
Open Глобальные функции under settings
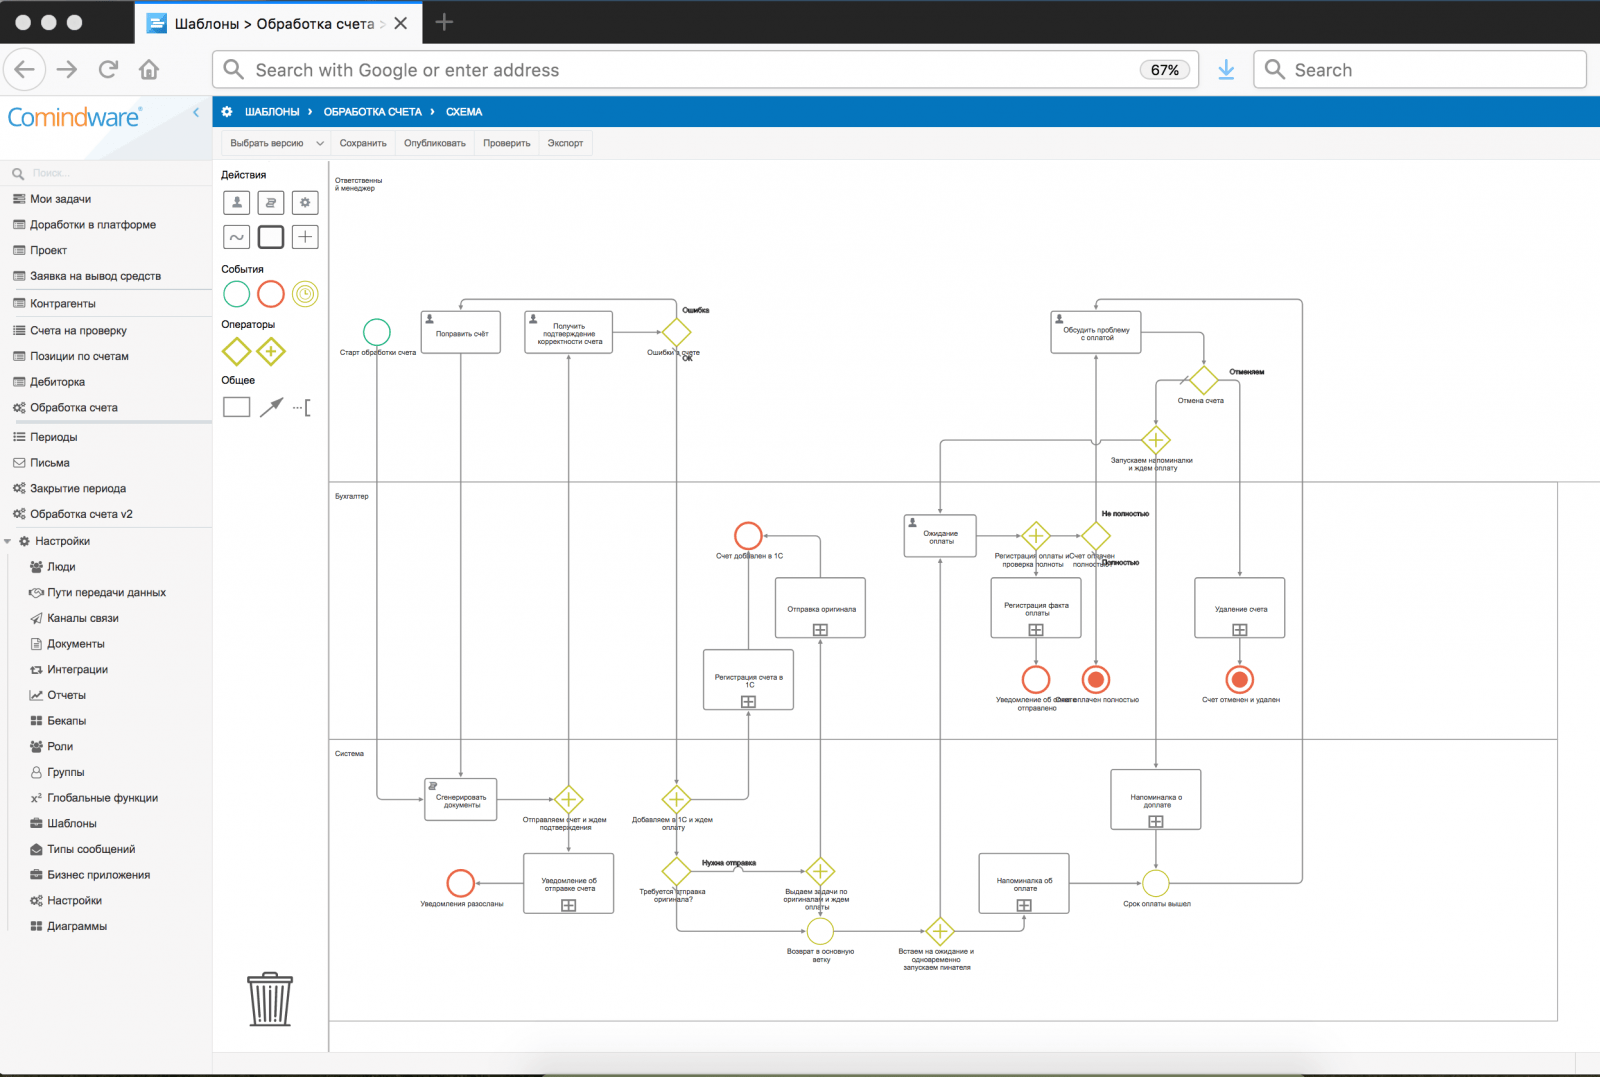[102, 798]
